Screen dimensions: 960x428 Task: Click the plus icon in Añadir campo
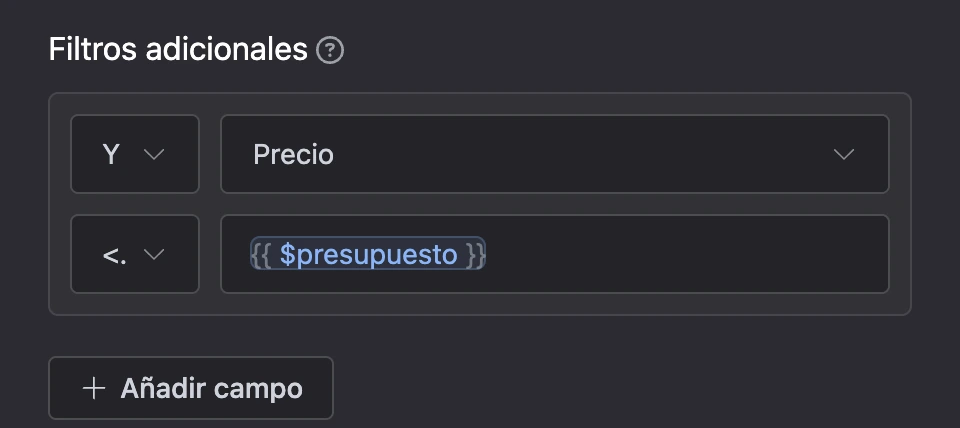tap(94, 388)
